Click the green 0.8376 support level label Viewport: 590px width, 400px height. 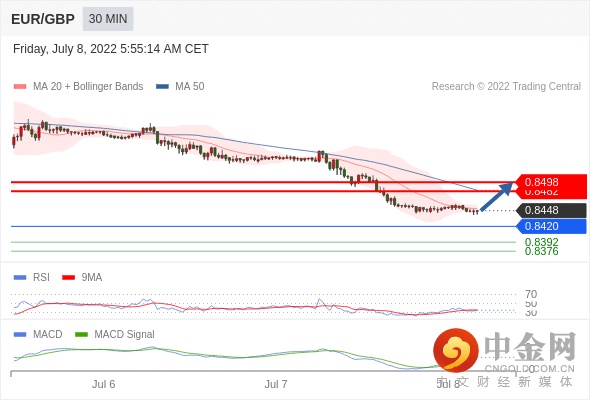(541, 251)
